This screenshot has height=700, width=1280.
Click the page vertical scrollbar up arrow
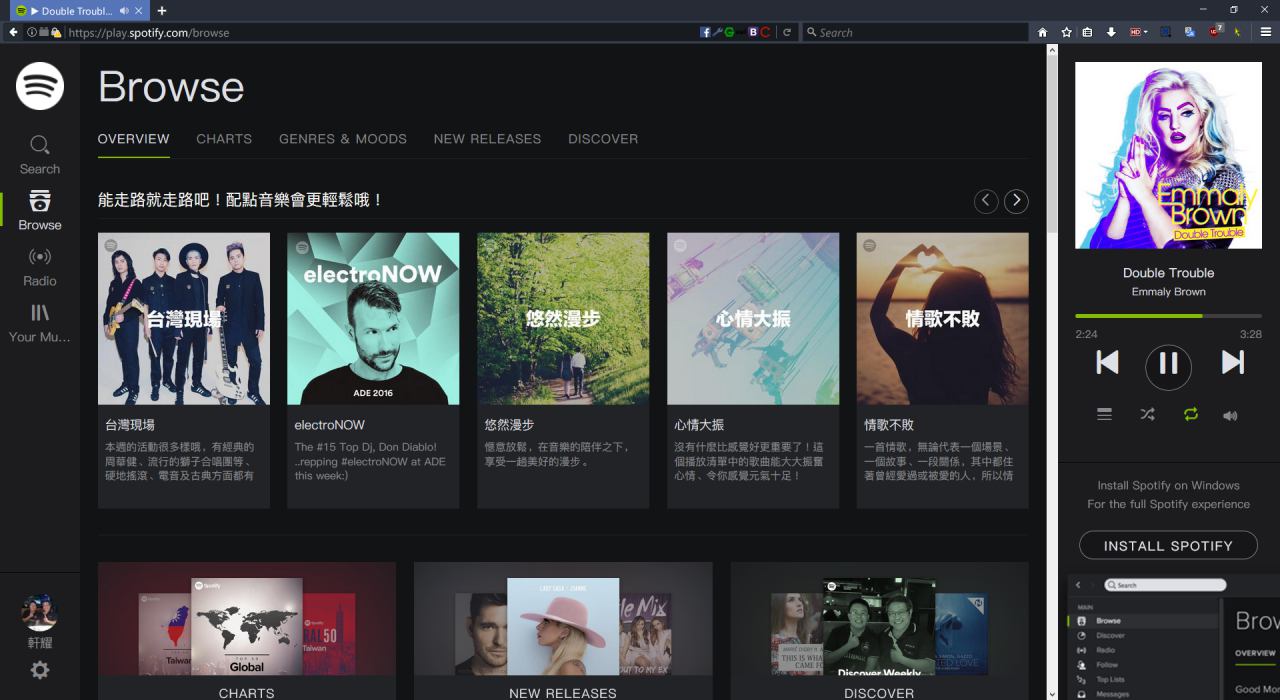tap(1052, 50)
